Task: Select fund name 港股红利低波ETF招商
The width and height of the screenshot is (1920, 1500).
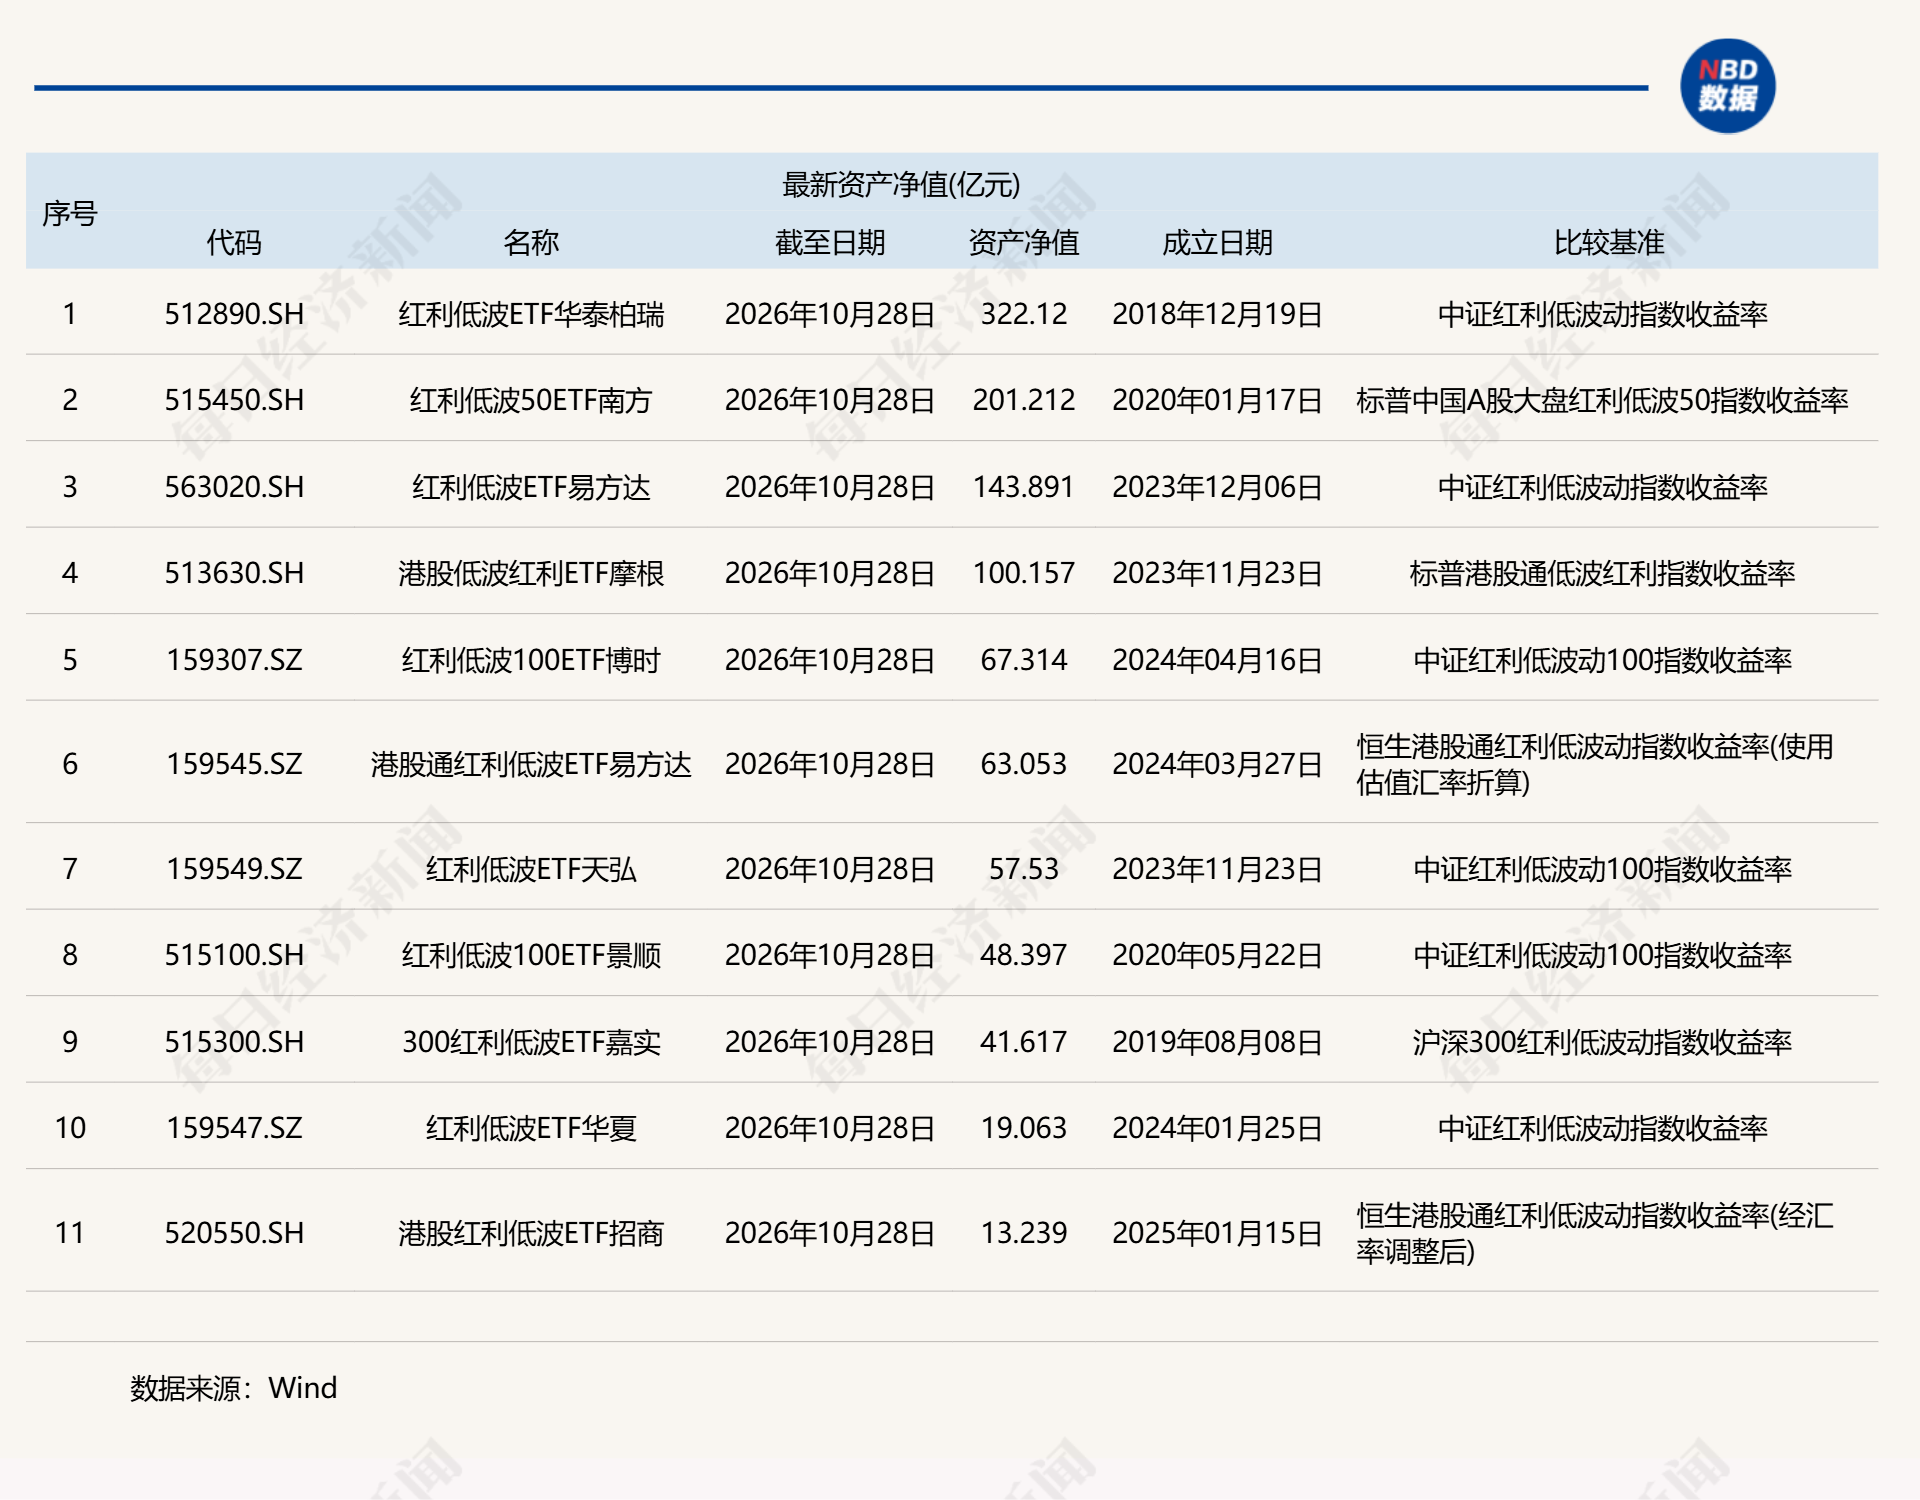Action: pyautogui.click(x=531, y=1233)
